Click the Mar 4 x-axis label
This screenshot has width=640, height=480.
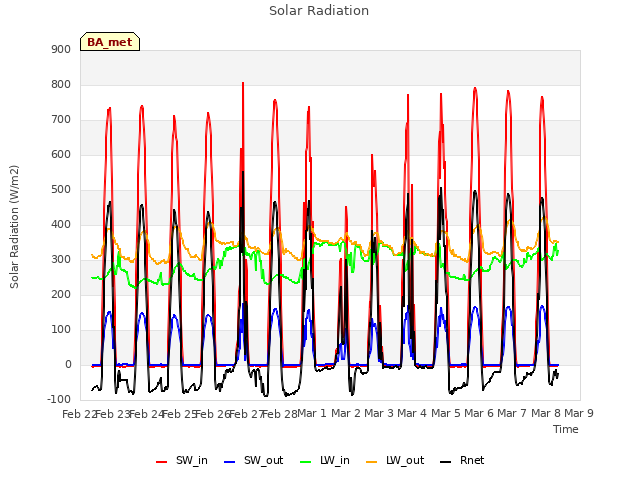412,413
